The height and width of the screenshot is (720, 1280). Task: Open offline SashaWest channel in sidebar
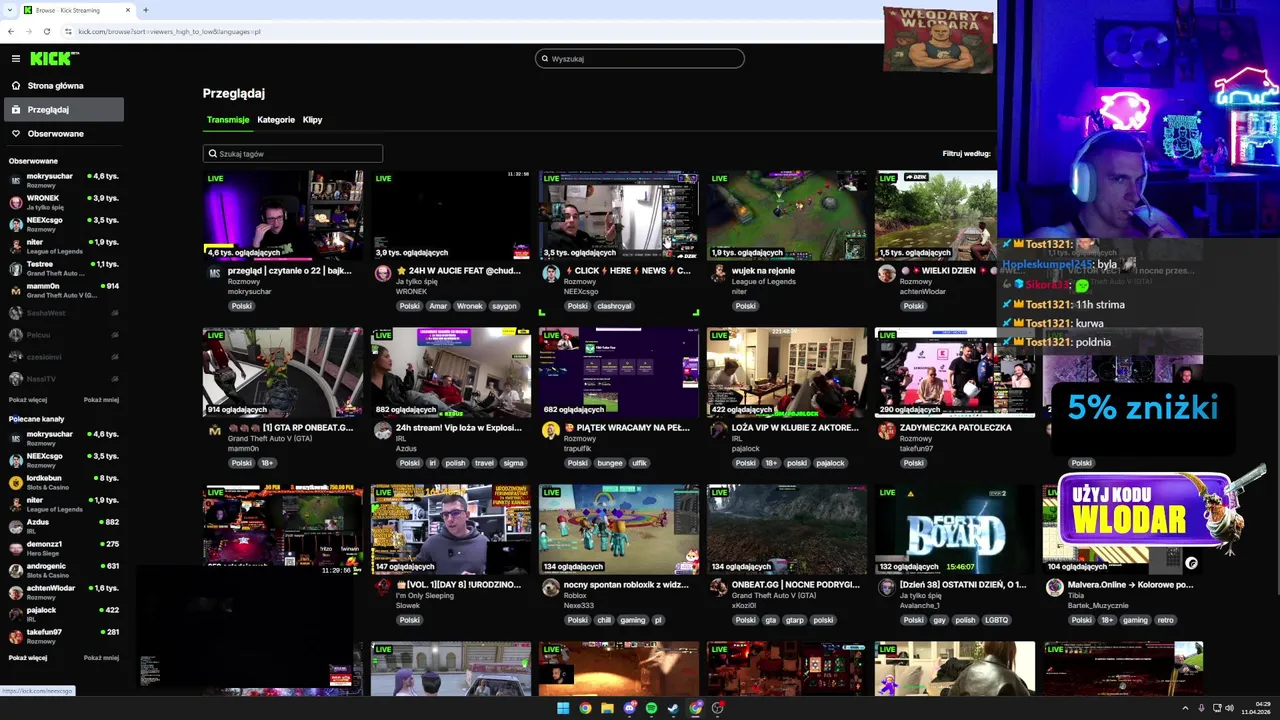coord(64,313)
